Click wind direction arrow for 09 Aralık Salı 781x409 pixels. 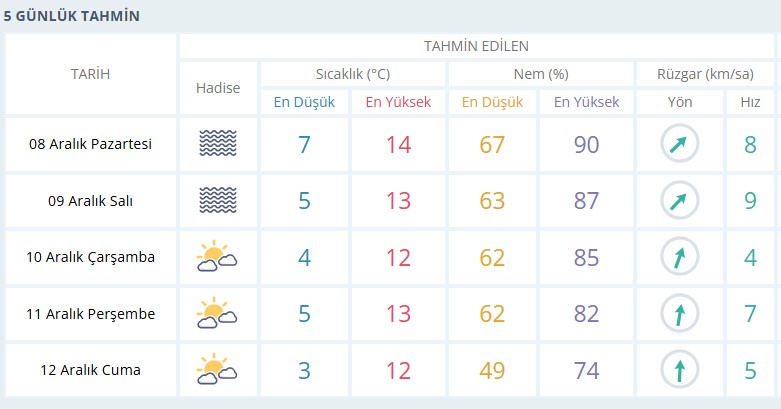(679, 201)
